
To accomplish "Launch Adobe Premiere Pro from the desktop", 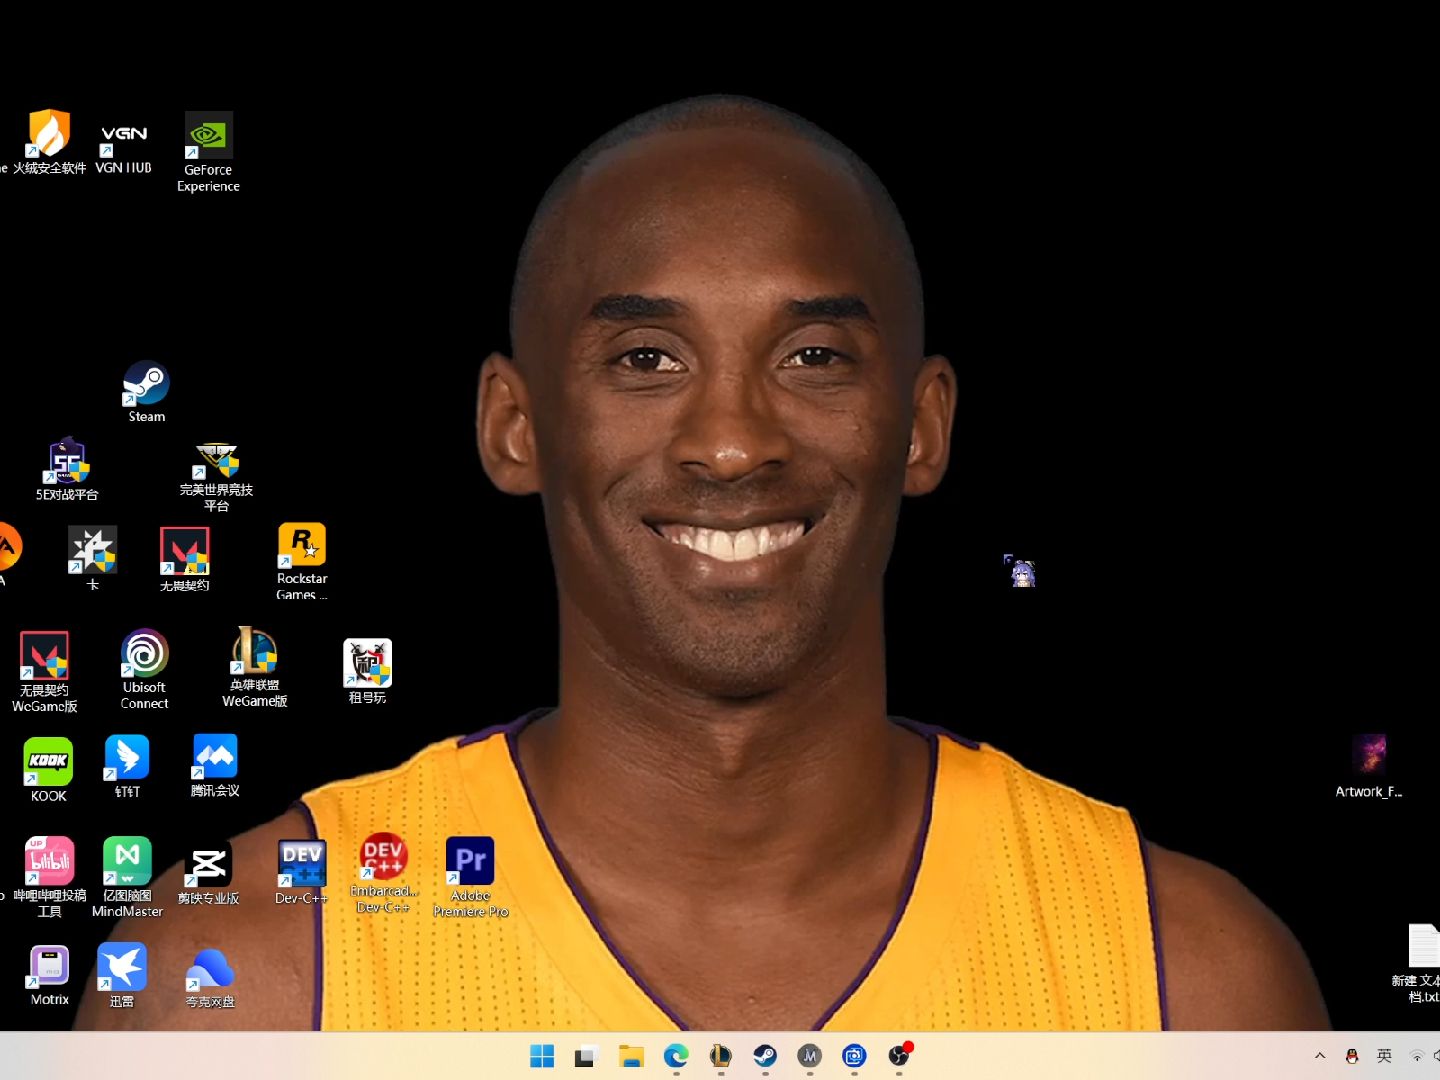I will [470, 877].
